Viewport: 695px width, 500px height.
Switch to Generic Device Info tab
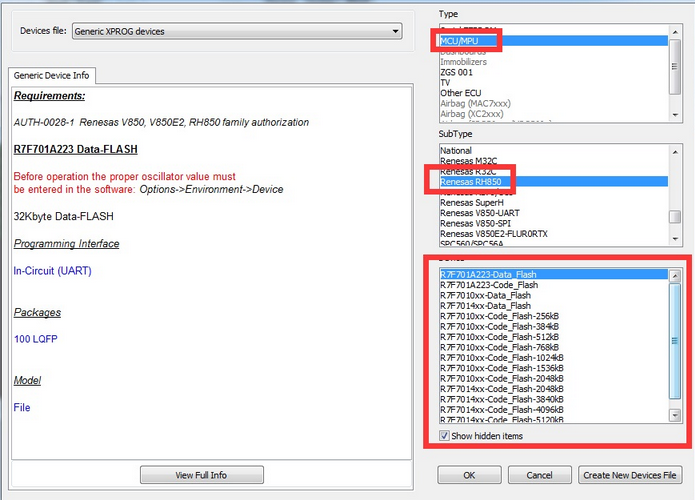(x=51, y=75)
